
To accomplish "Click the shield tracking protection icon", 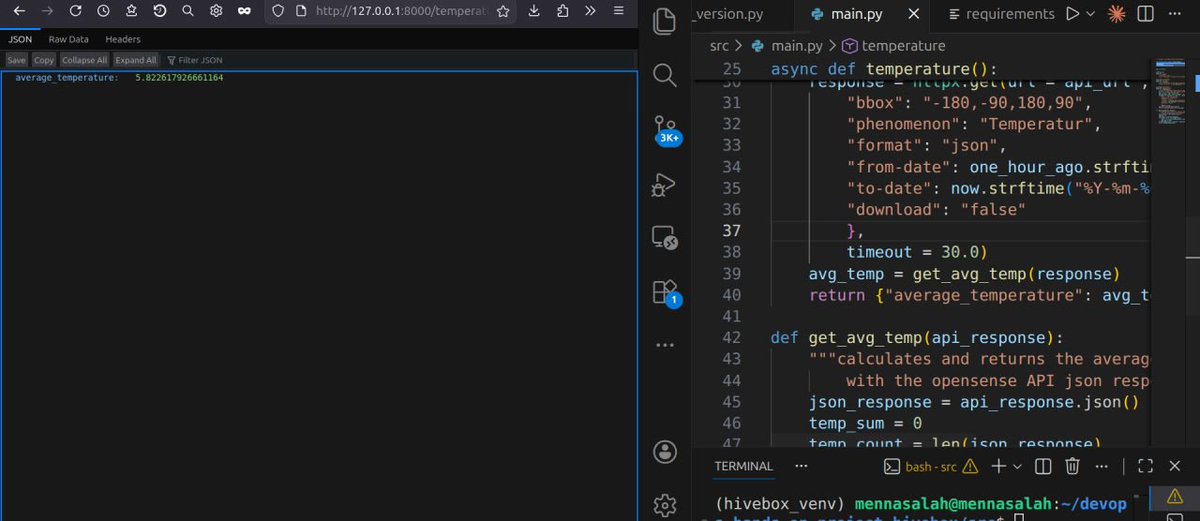I will pyautogui.click(x=279, y=12).
